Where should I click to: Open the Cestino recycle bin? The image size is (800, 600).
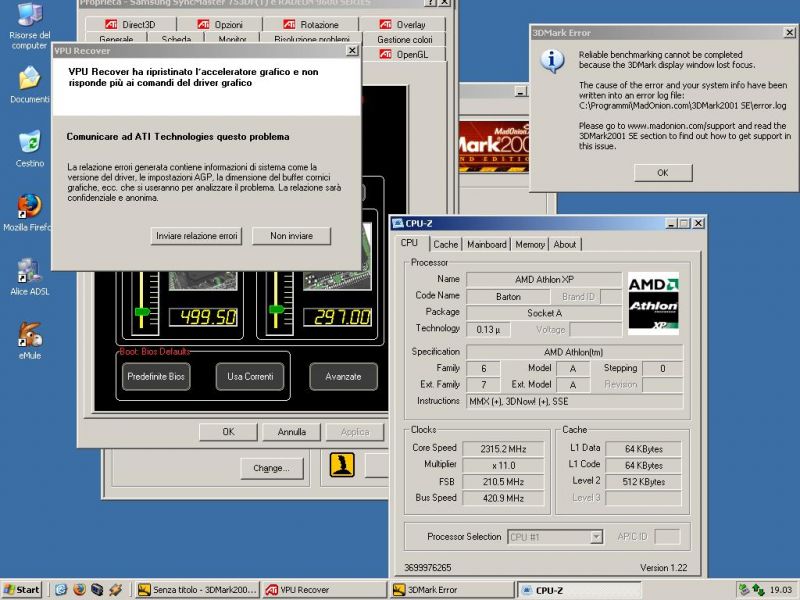29,142
